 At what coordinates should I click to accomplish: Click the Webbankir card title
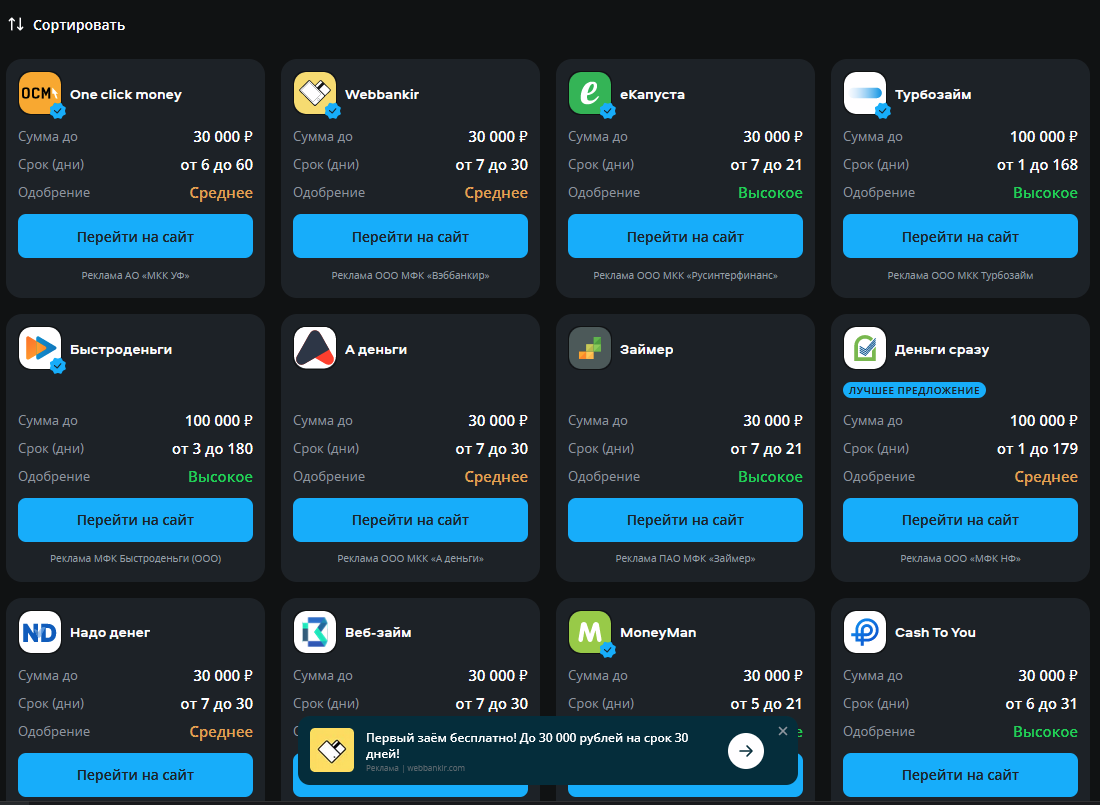click(382, 94)
